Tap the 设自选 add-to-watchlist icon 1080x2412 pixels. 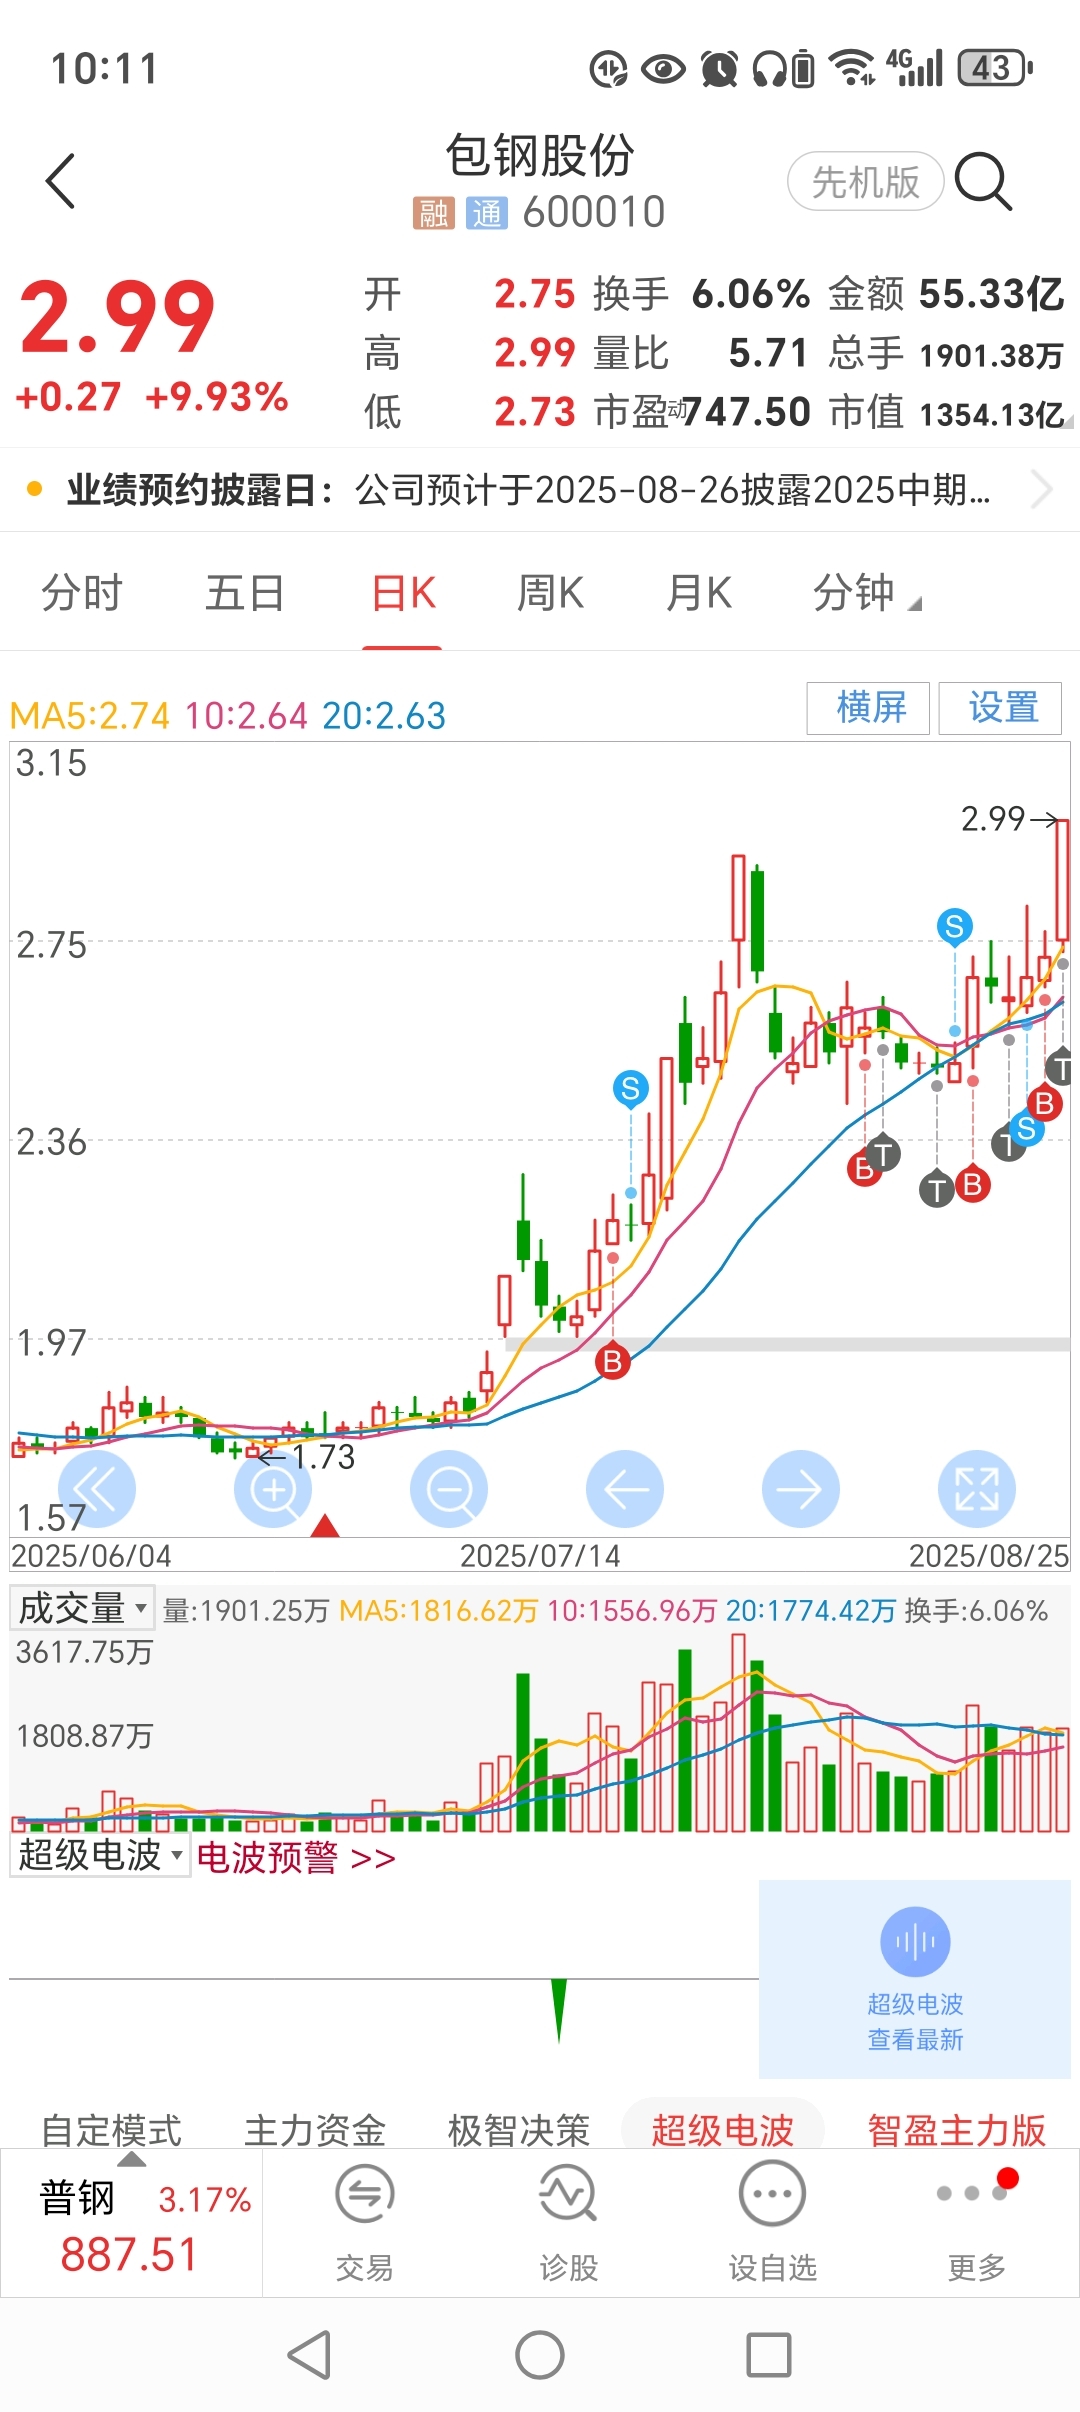pos(772,2195)
